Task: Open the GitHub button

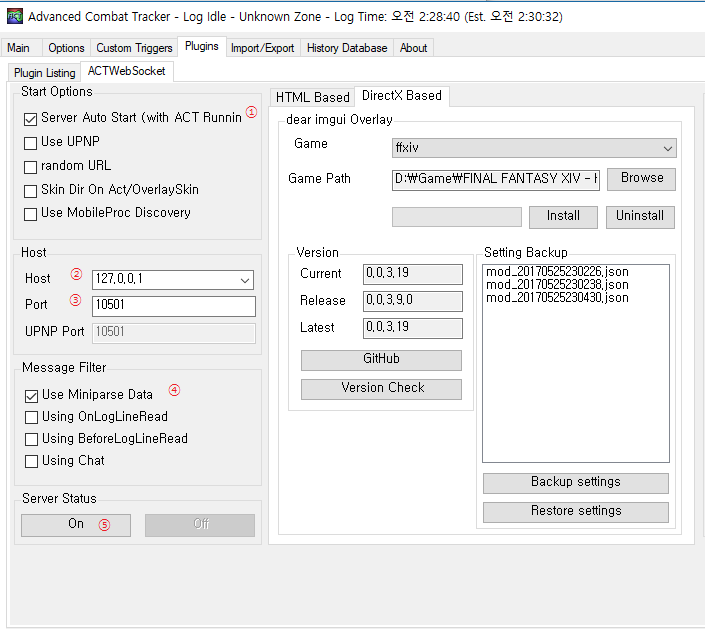Action: click(381, 360)
